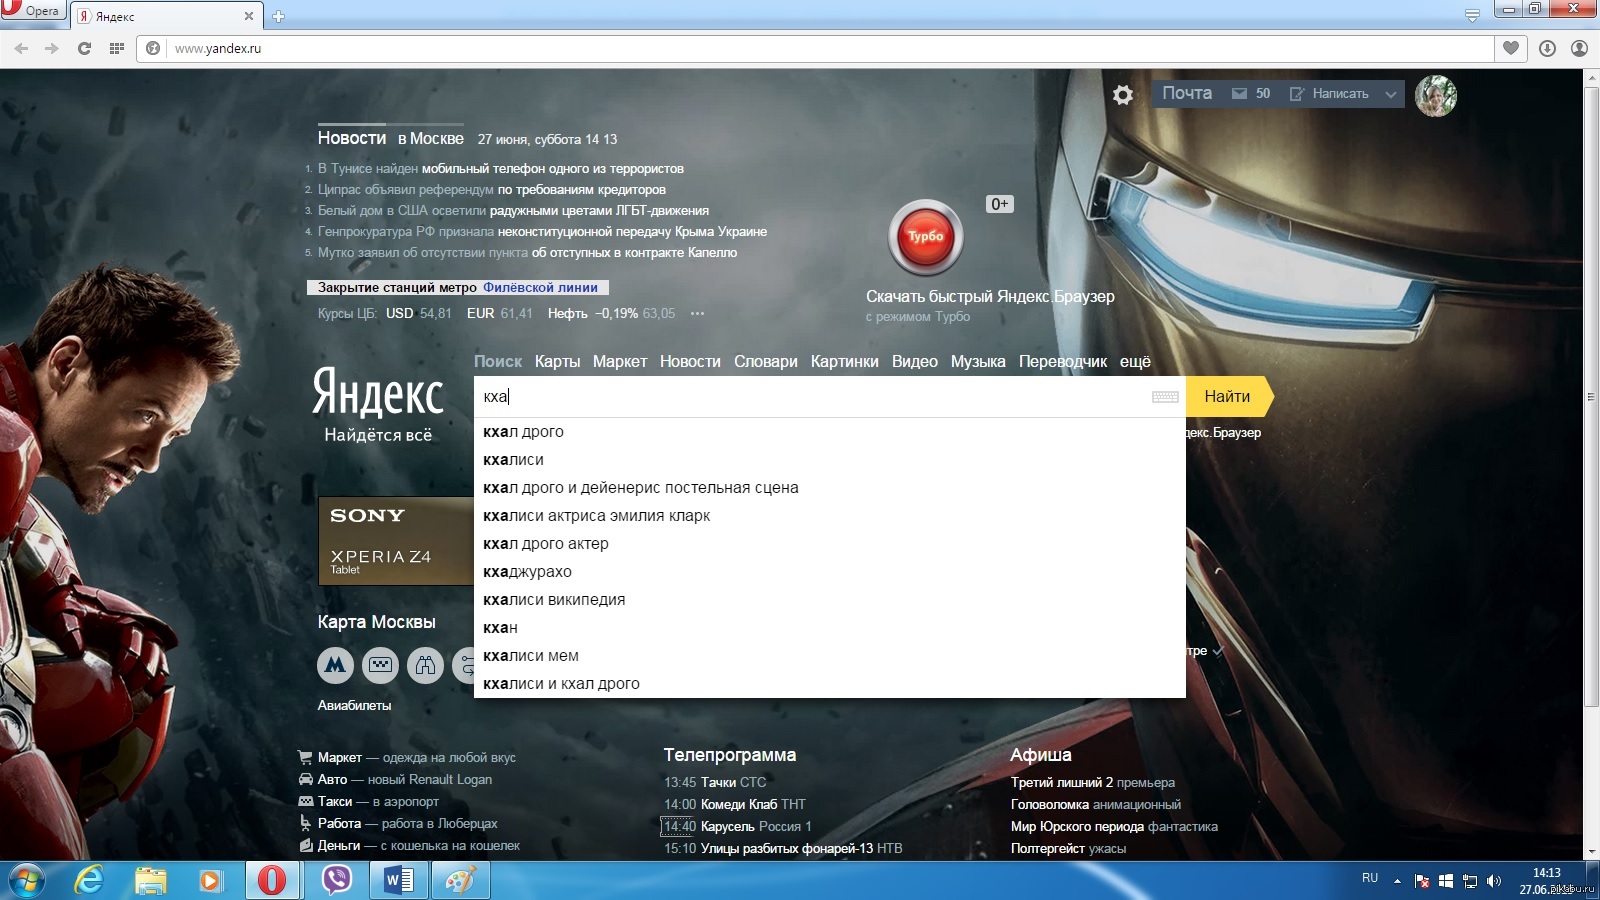
Task: Open the virtual keyboard in search box
Action: [1165, 397]
